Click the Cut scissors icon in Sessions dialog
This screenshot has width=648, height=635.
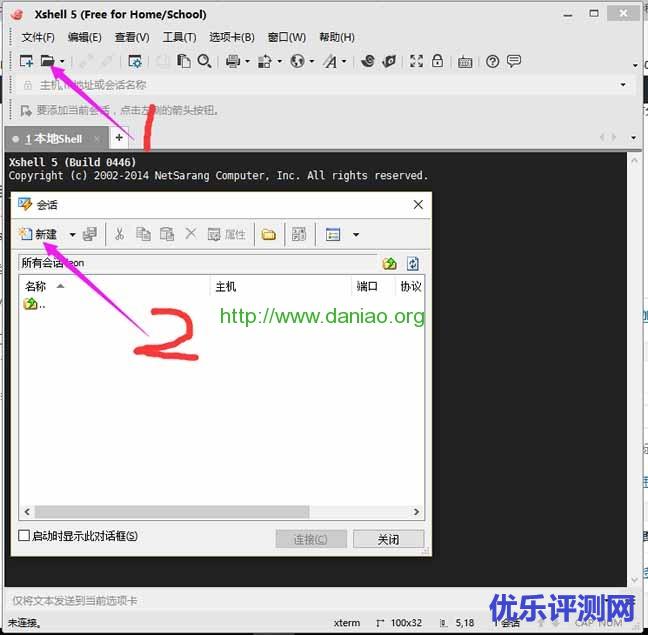[x=119, y=234]
